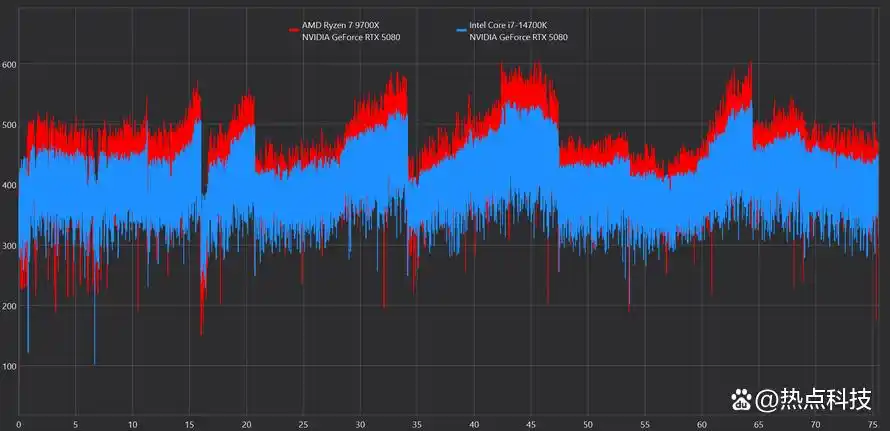Click the RTX 5080 text under Intel Core
Screen dimensions: 890x431
pos(518,37)
